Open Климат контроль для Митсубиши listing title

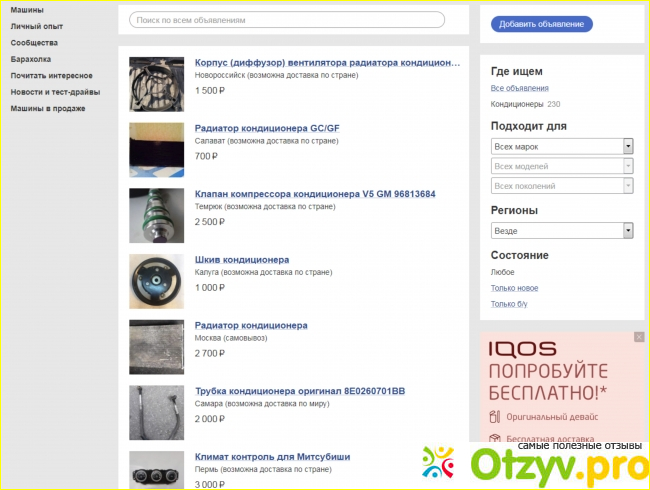tap(273, 457)
